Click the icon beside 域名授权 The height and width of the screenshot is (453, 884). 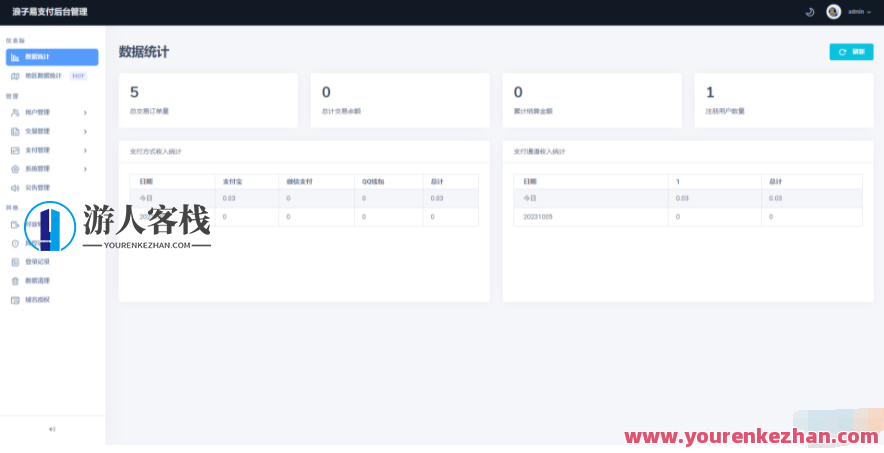15,299
